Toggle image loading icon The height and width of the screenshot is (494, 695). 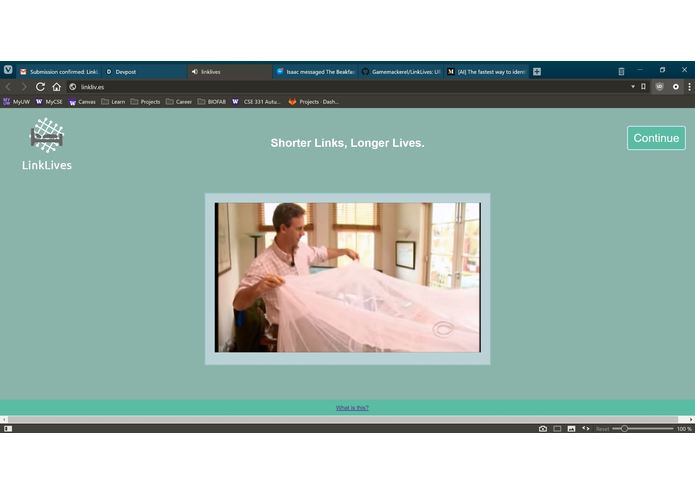click(x=571, y=428)
